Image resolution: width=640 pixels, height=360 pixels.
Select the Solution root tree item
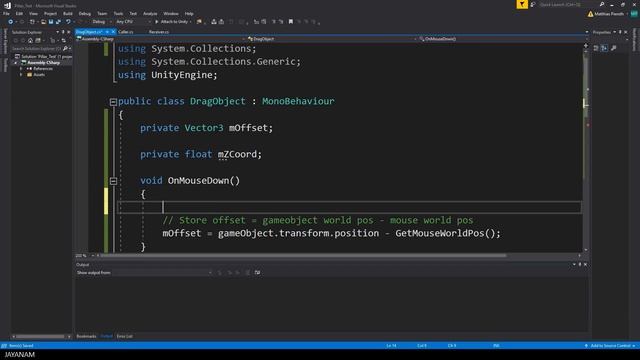point(44,56)
